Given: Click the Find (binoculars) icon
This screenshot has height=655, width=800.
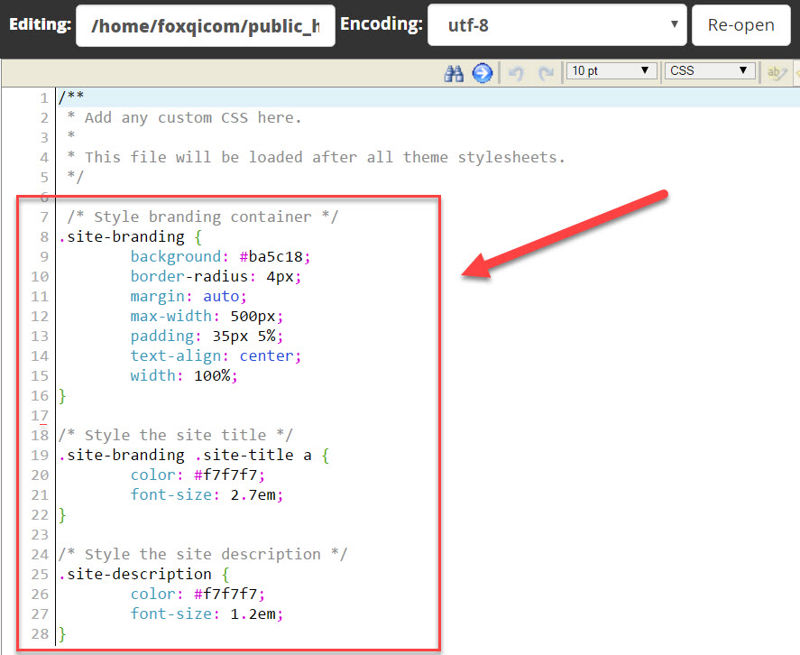Looking at the screenshot, I should [x=454, y=73].
